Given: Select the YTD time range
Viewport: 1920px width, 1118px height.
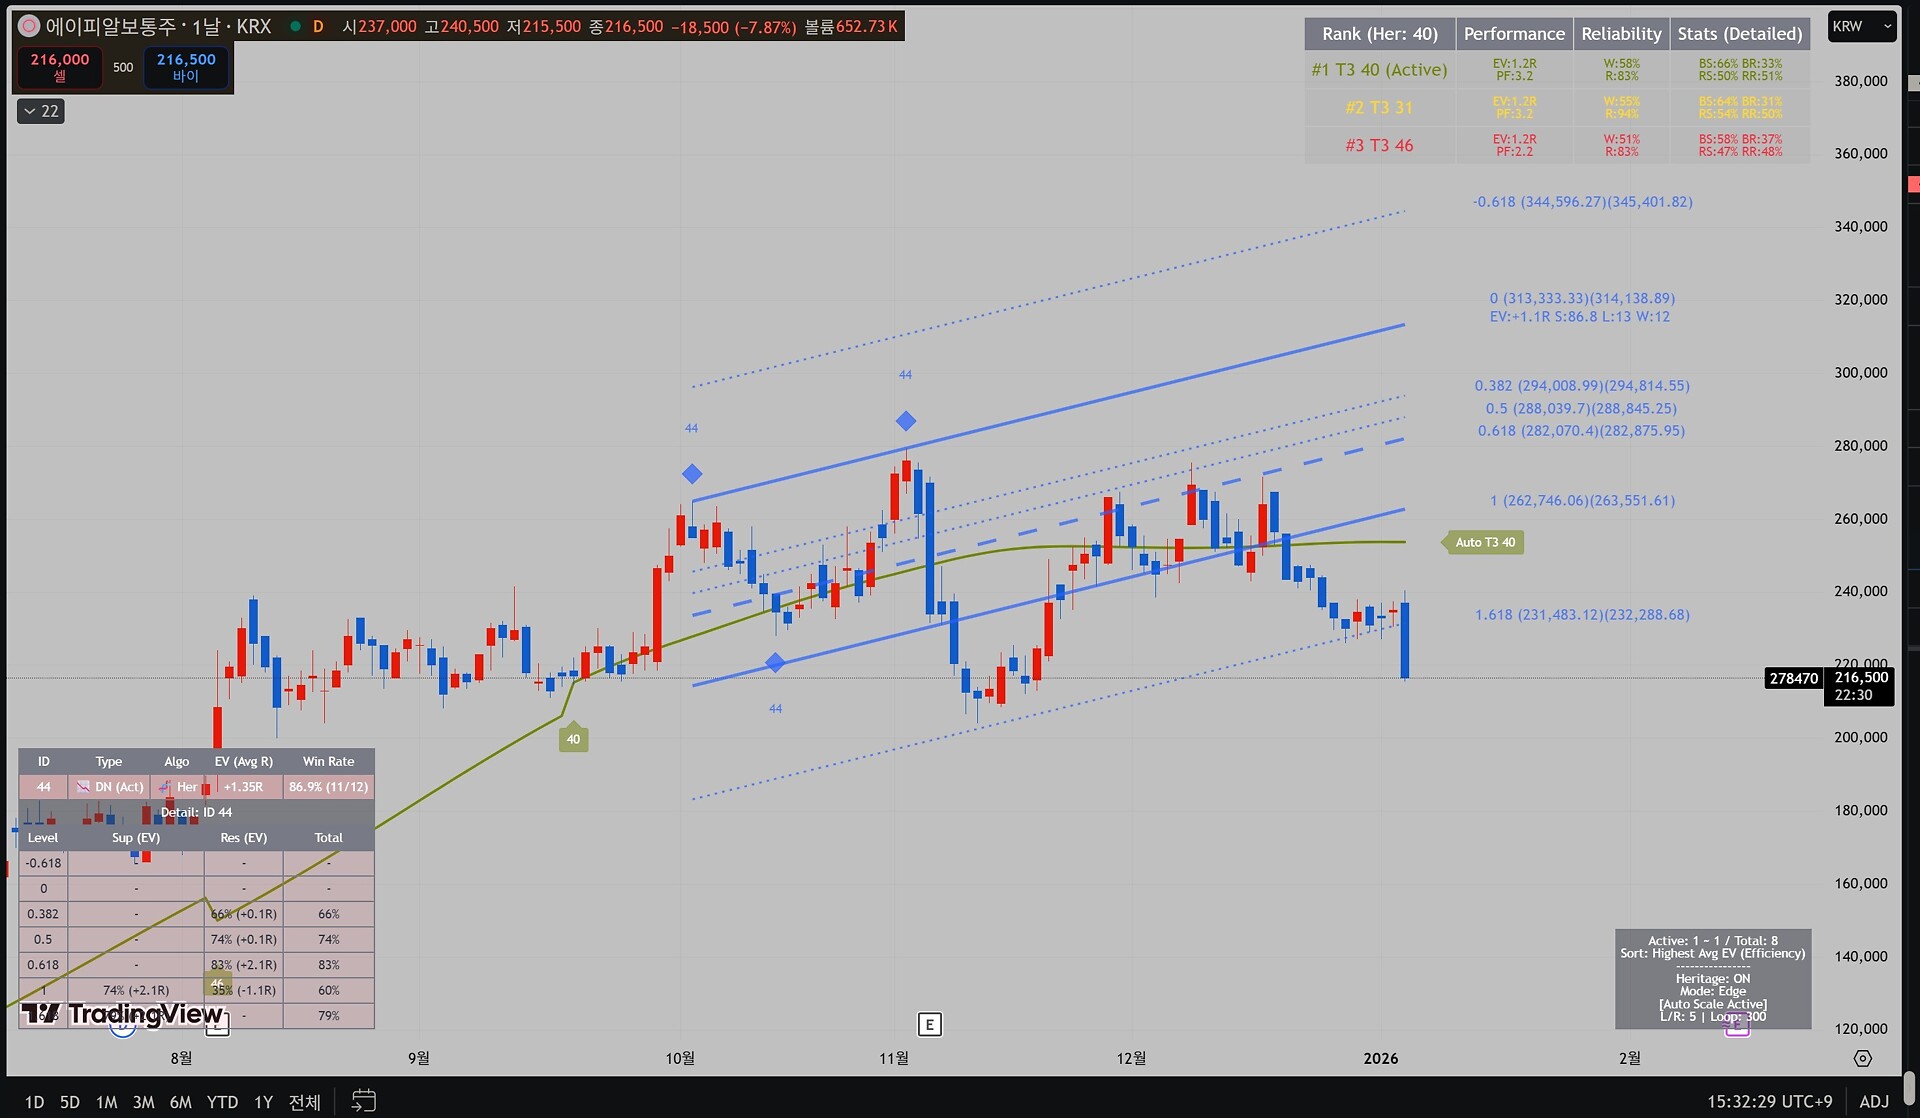Looking at the screenshot, I should [222, 1102].
